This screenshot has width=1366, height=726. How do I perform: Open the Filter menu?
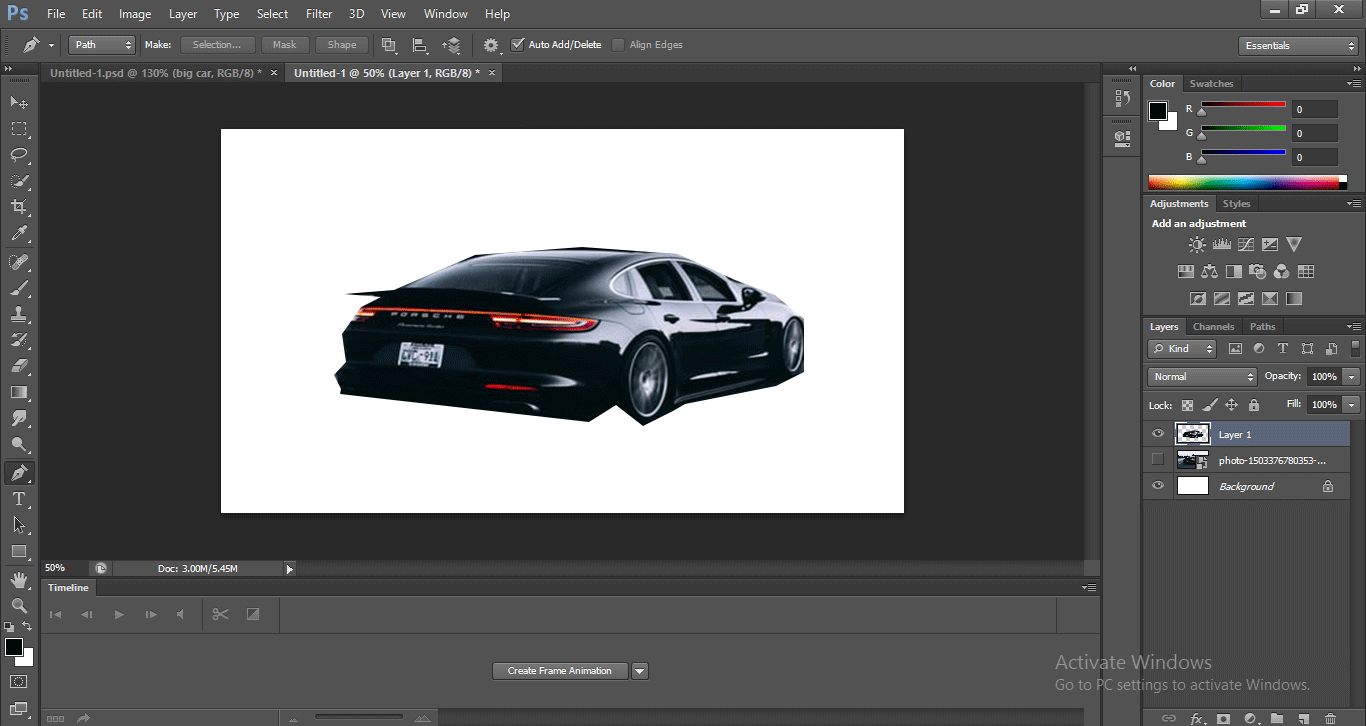click(319, 14)
